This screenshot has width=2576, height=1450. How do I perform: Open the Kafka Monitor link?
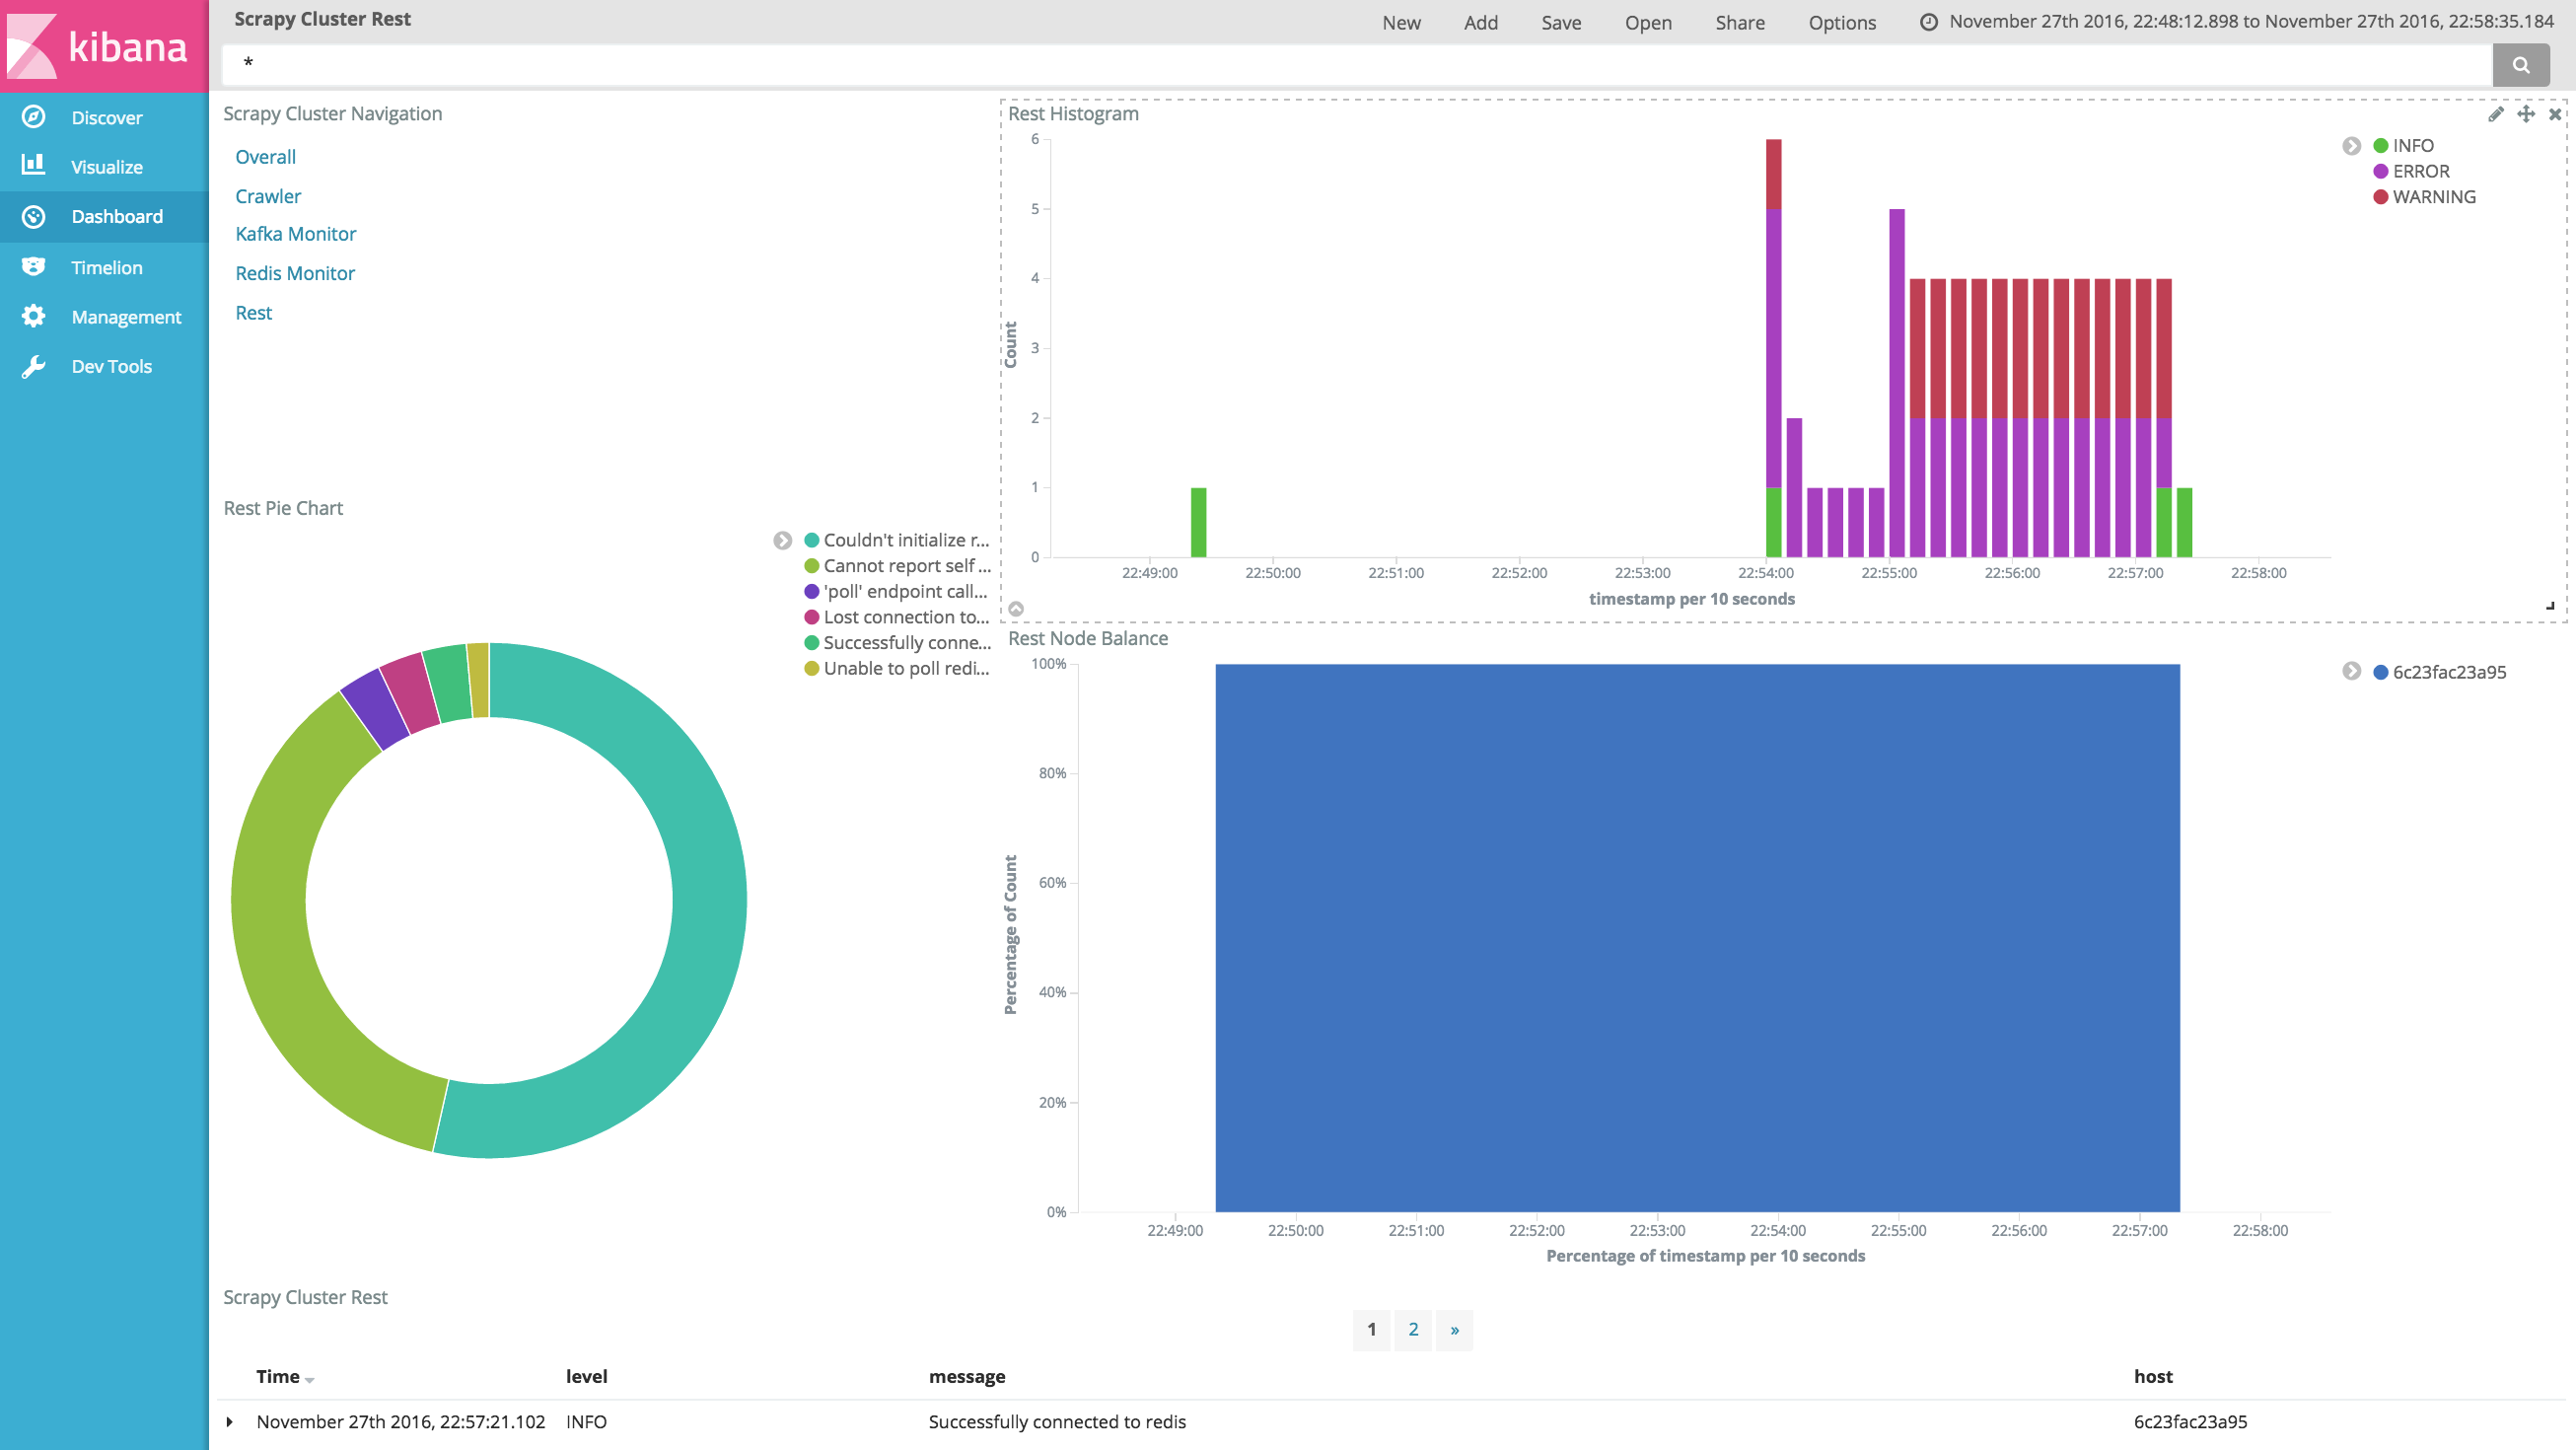click(295, 234)
